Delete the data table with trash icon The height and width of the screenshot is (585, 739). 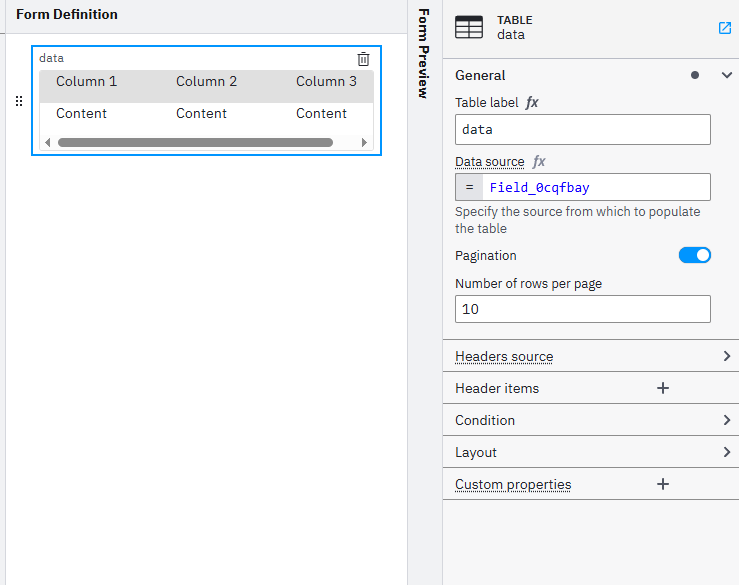[x=363, y=59]
